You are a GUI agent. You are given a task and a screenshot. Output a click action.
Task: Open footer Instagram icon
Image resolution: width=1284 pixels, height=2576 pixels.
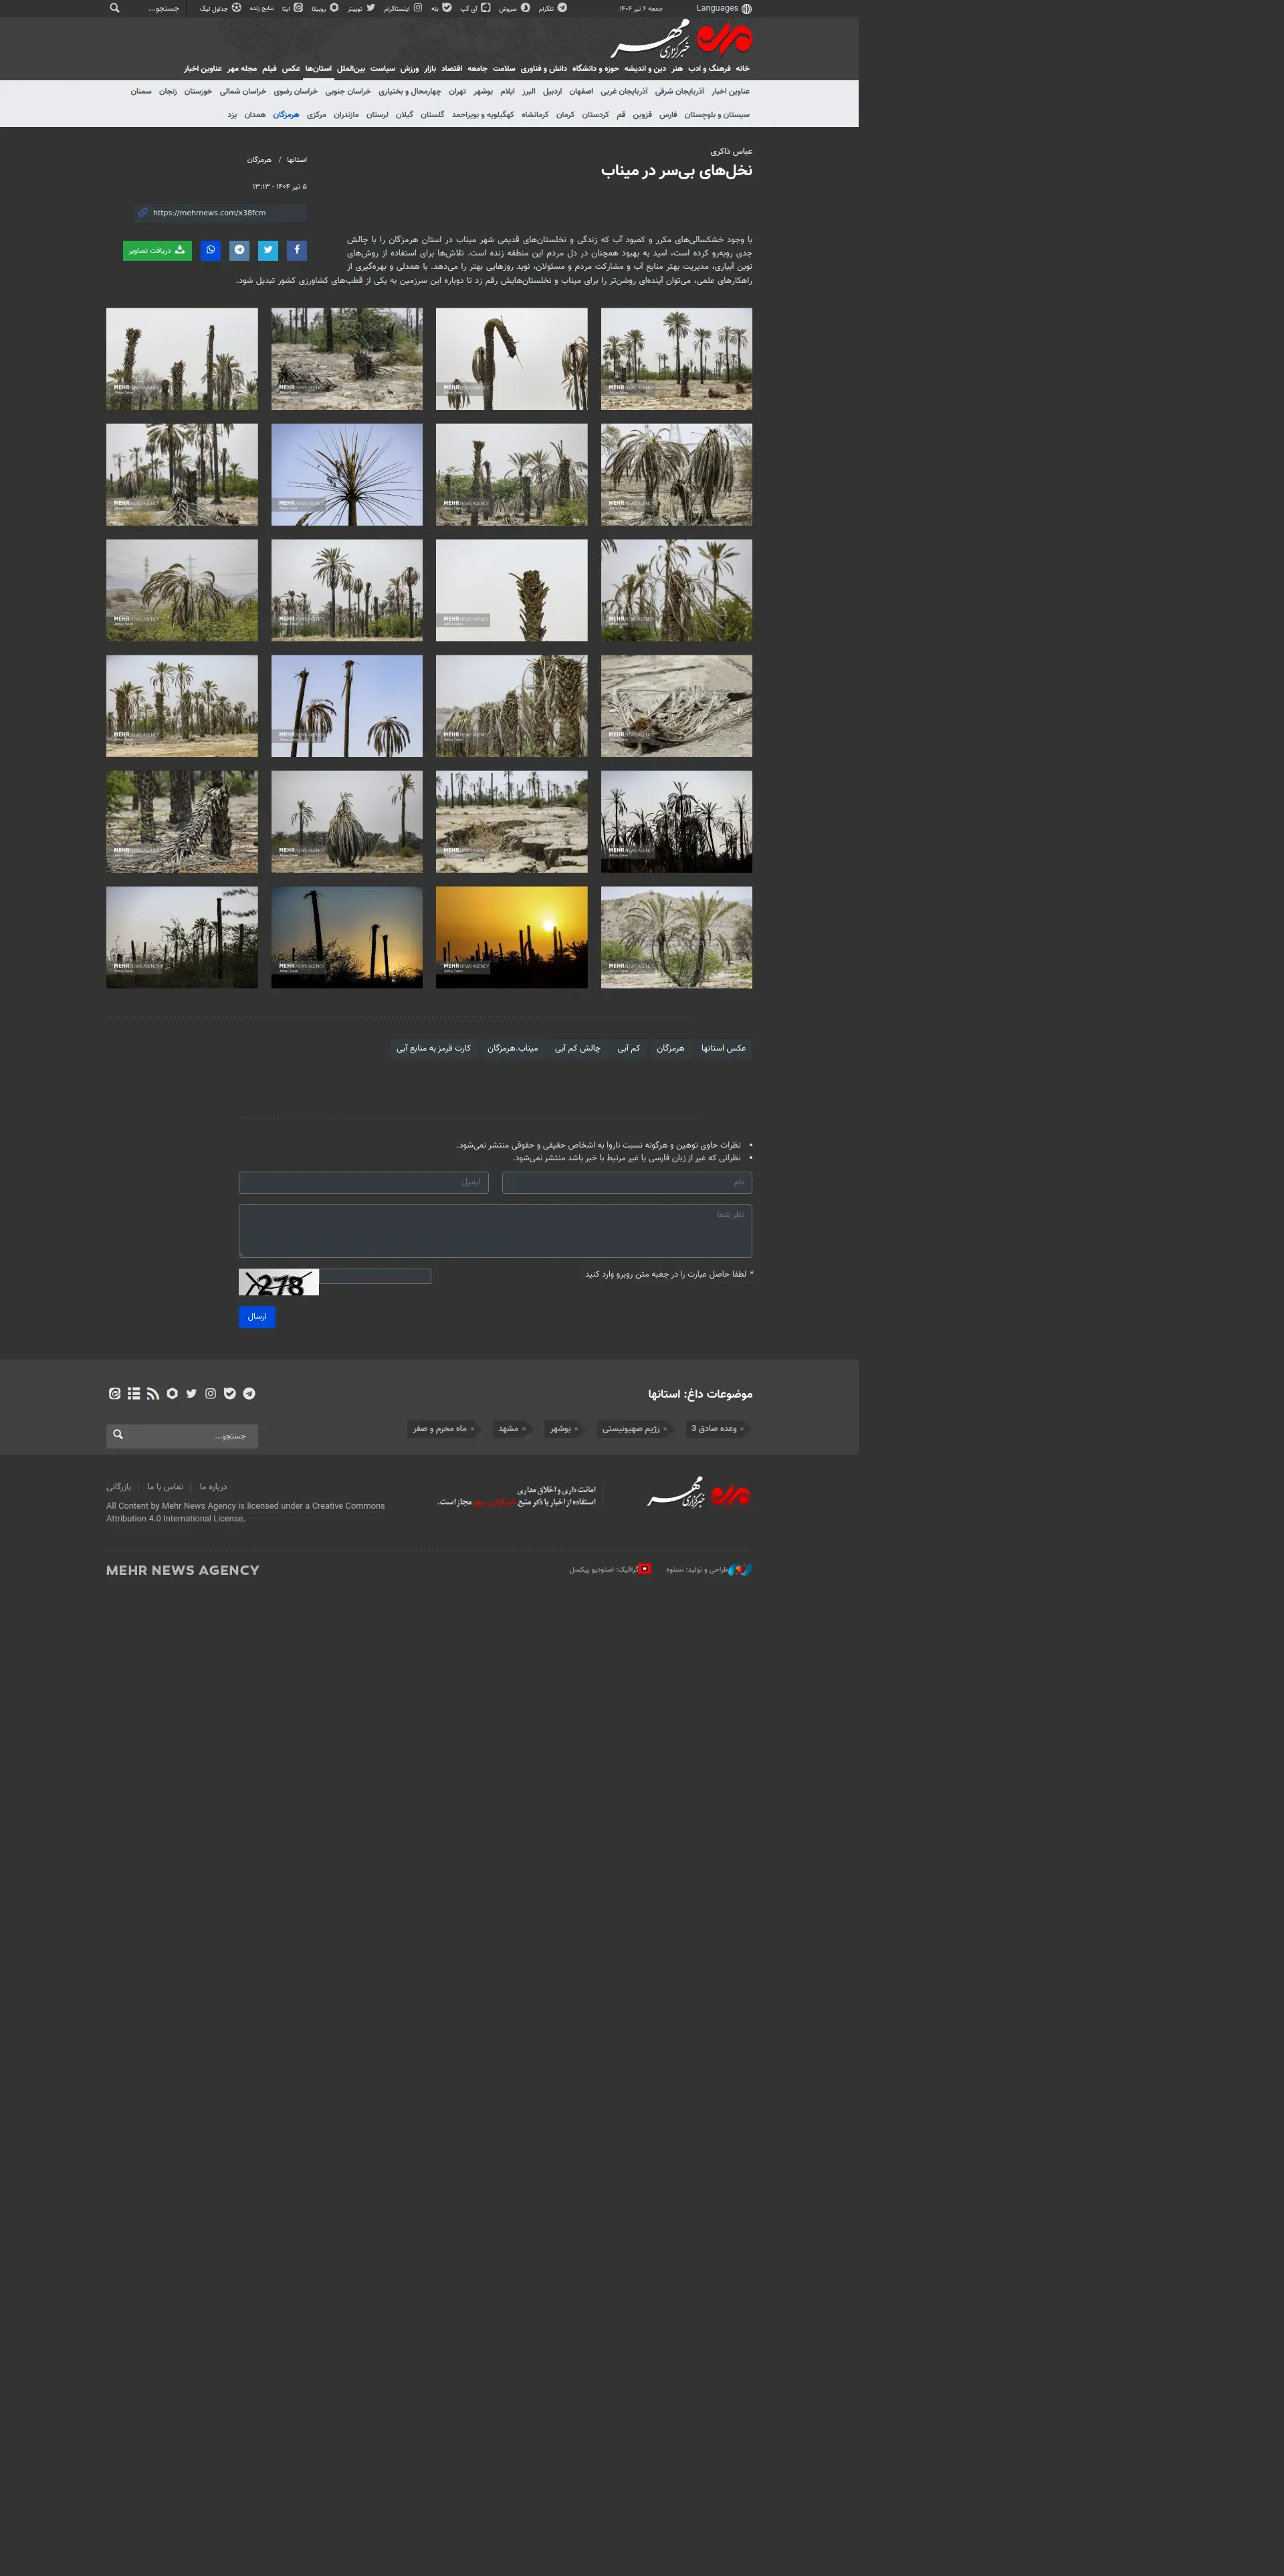(x=211, y=1393)
